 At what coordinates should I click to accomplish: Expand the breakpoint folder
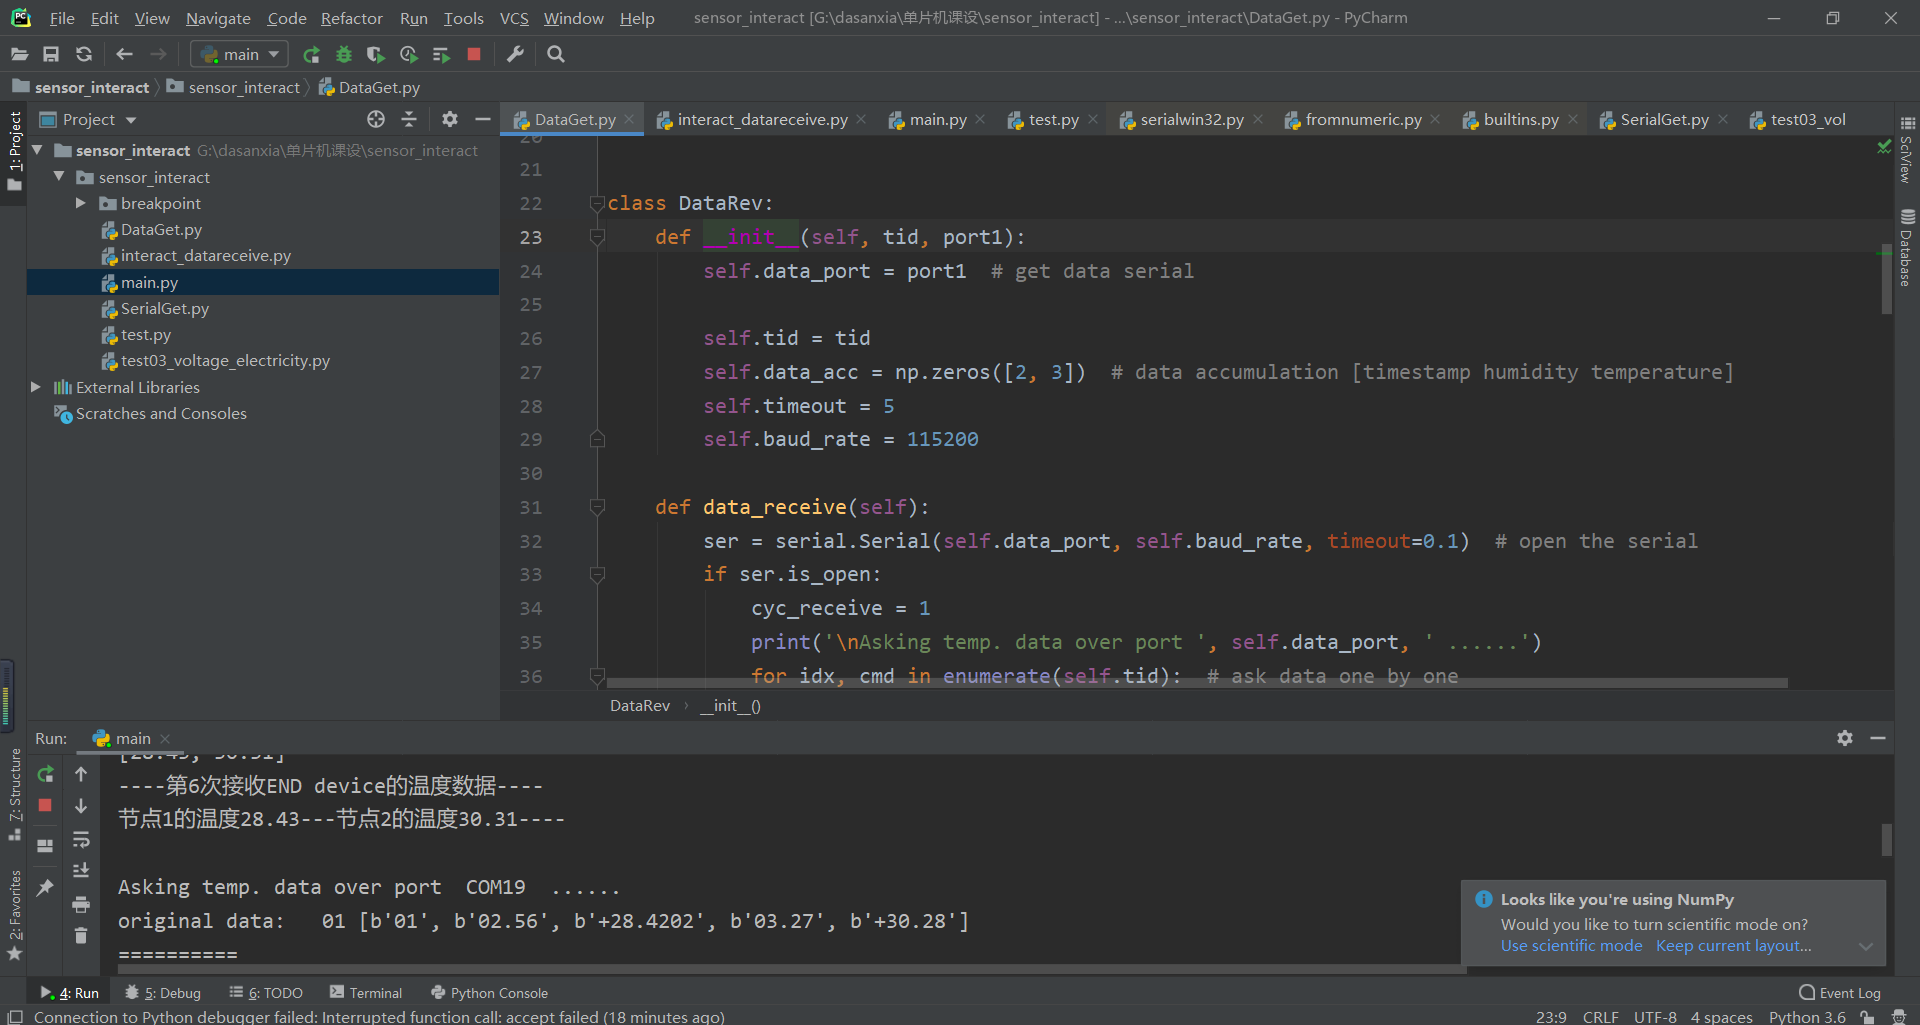pos(81,203)
